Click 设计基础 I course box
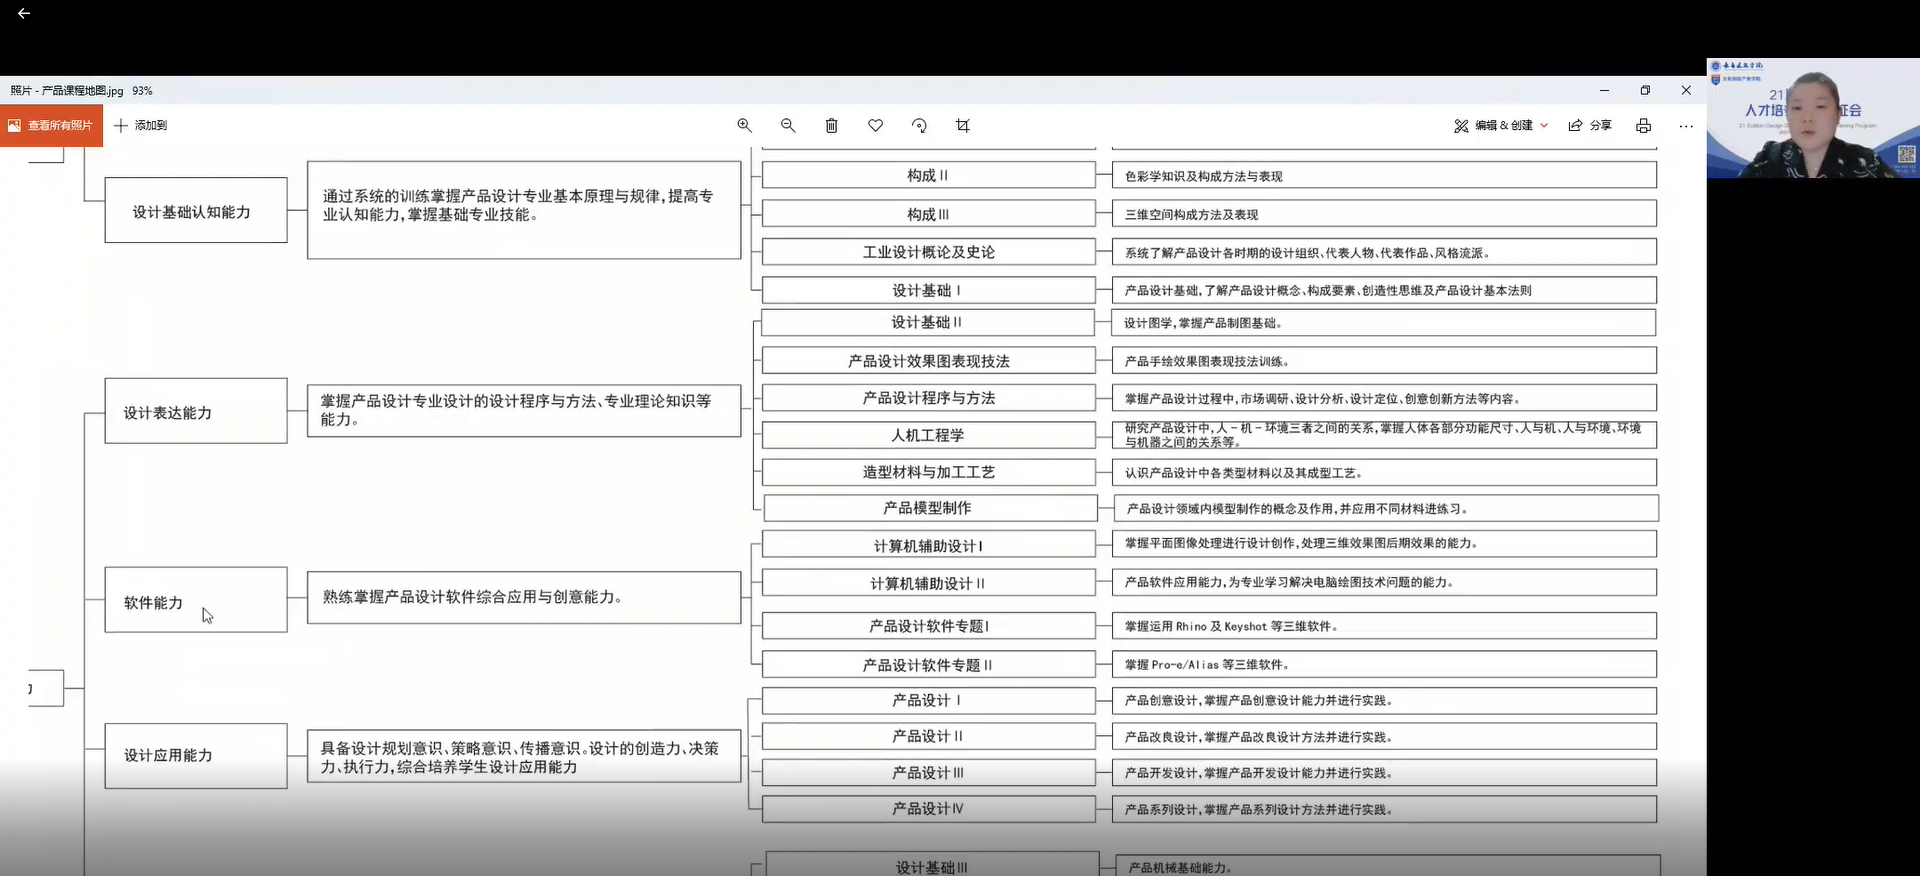Viewport: 1920px width, 876px height. pos(929,290)
